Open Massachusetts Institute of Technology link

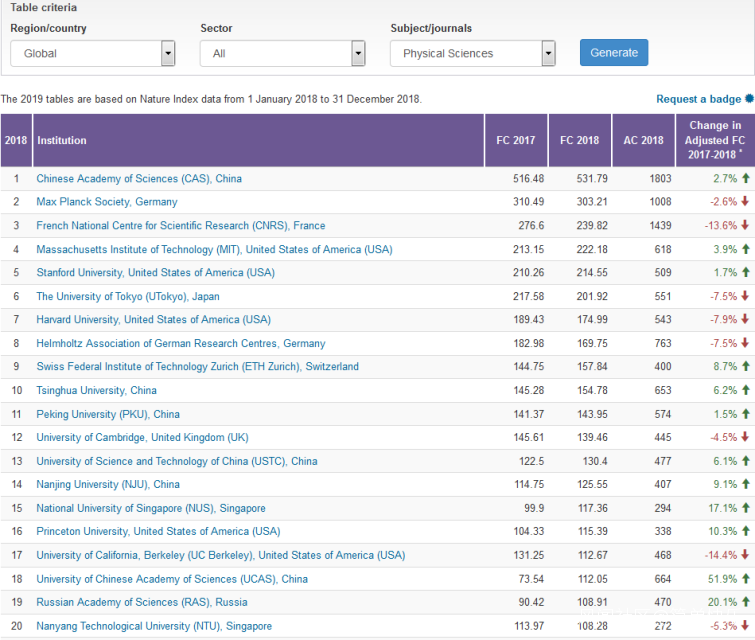214,249
